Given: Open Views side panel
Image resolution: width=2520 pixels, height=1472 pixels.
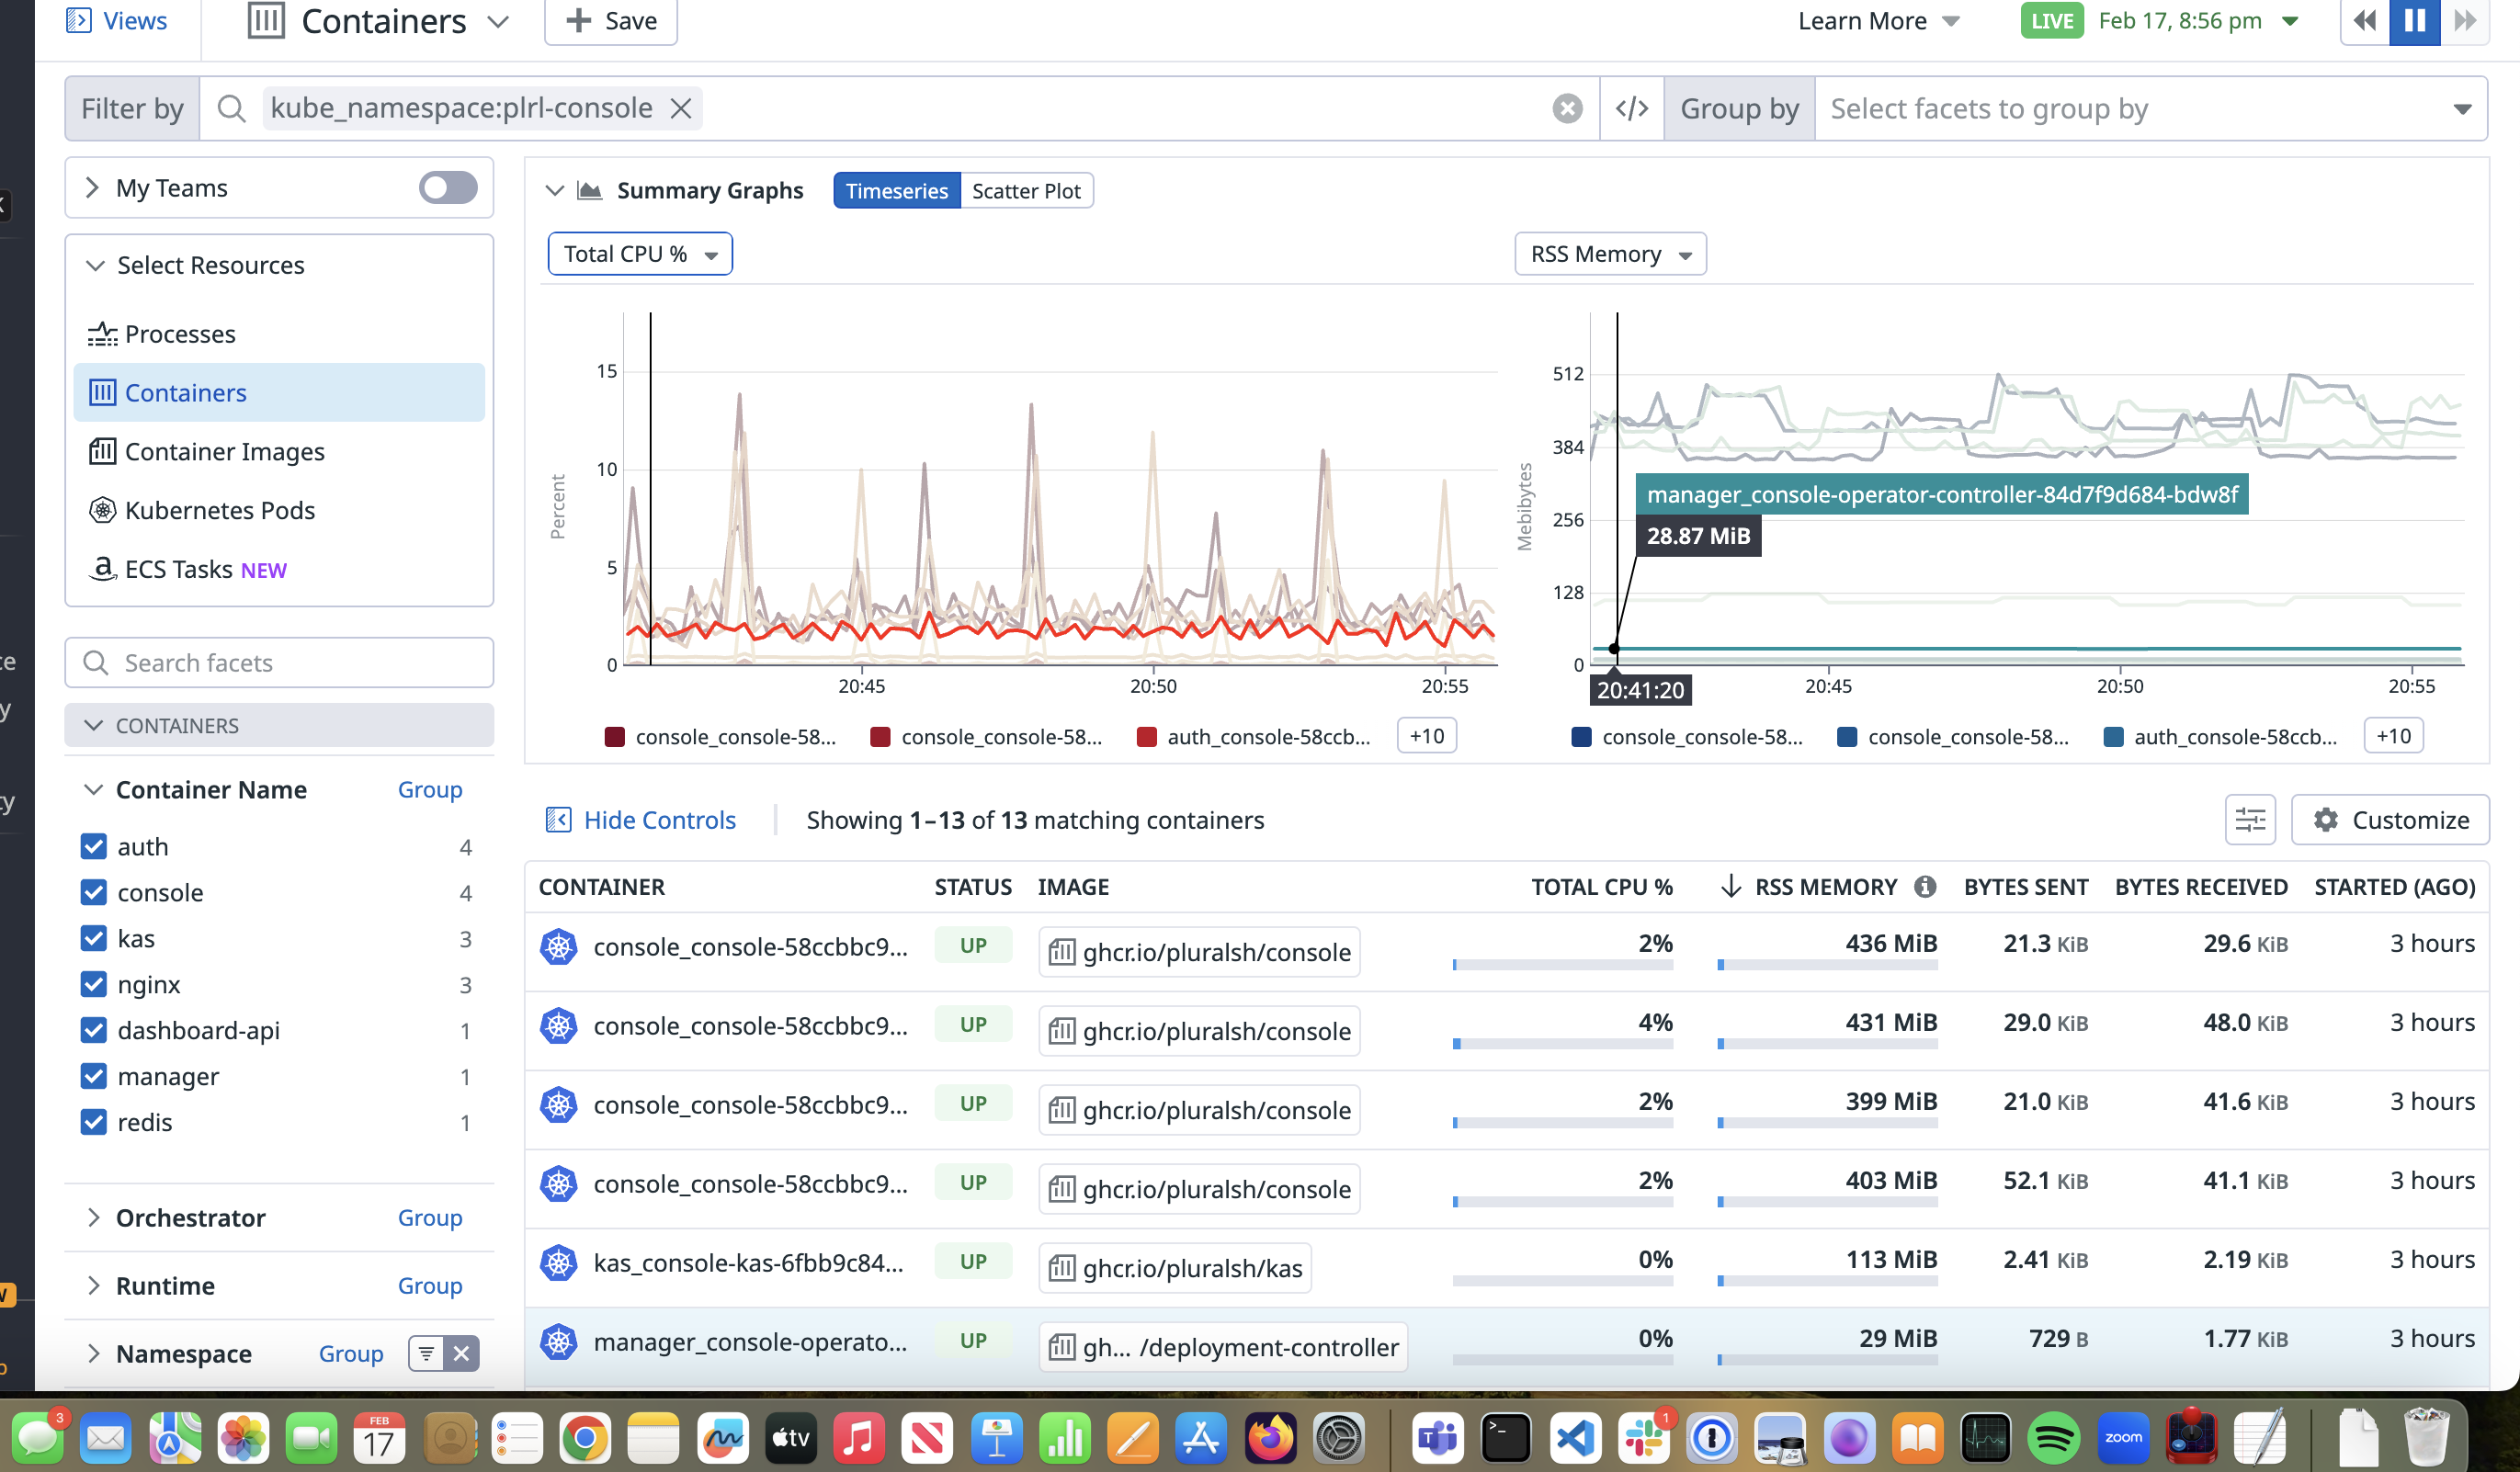Looking at the screenshot, I should click(x=116, y=21).
